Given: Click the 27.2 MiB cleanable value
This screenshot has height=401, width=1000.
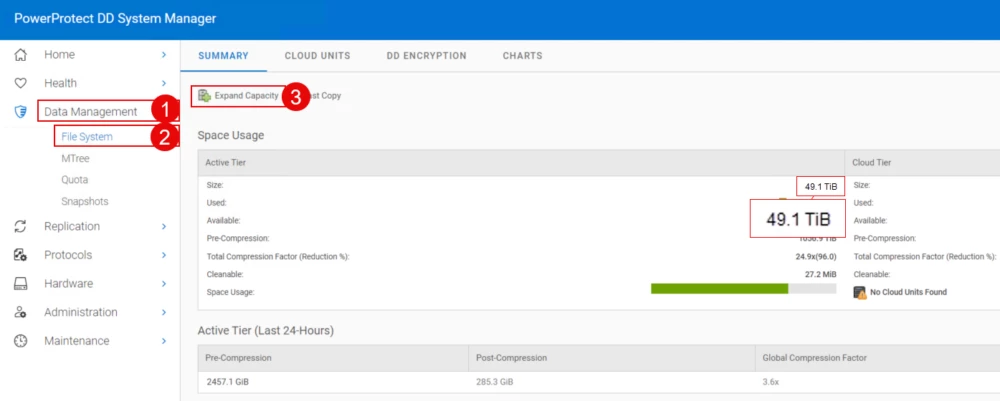Looking at the screenshot, I should pos(821,274).
